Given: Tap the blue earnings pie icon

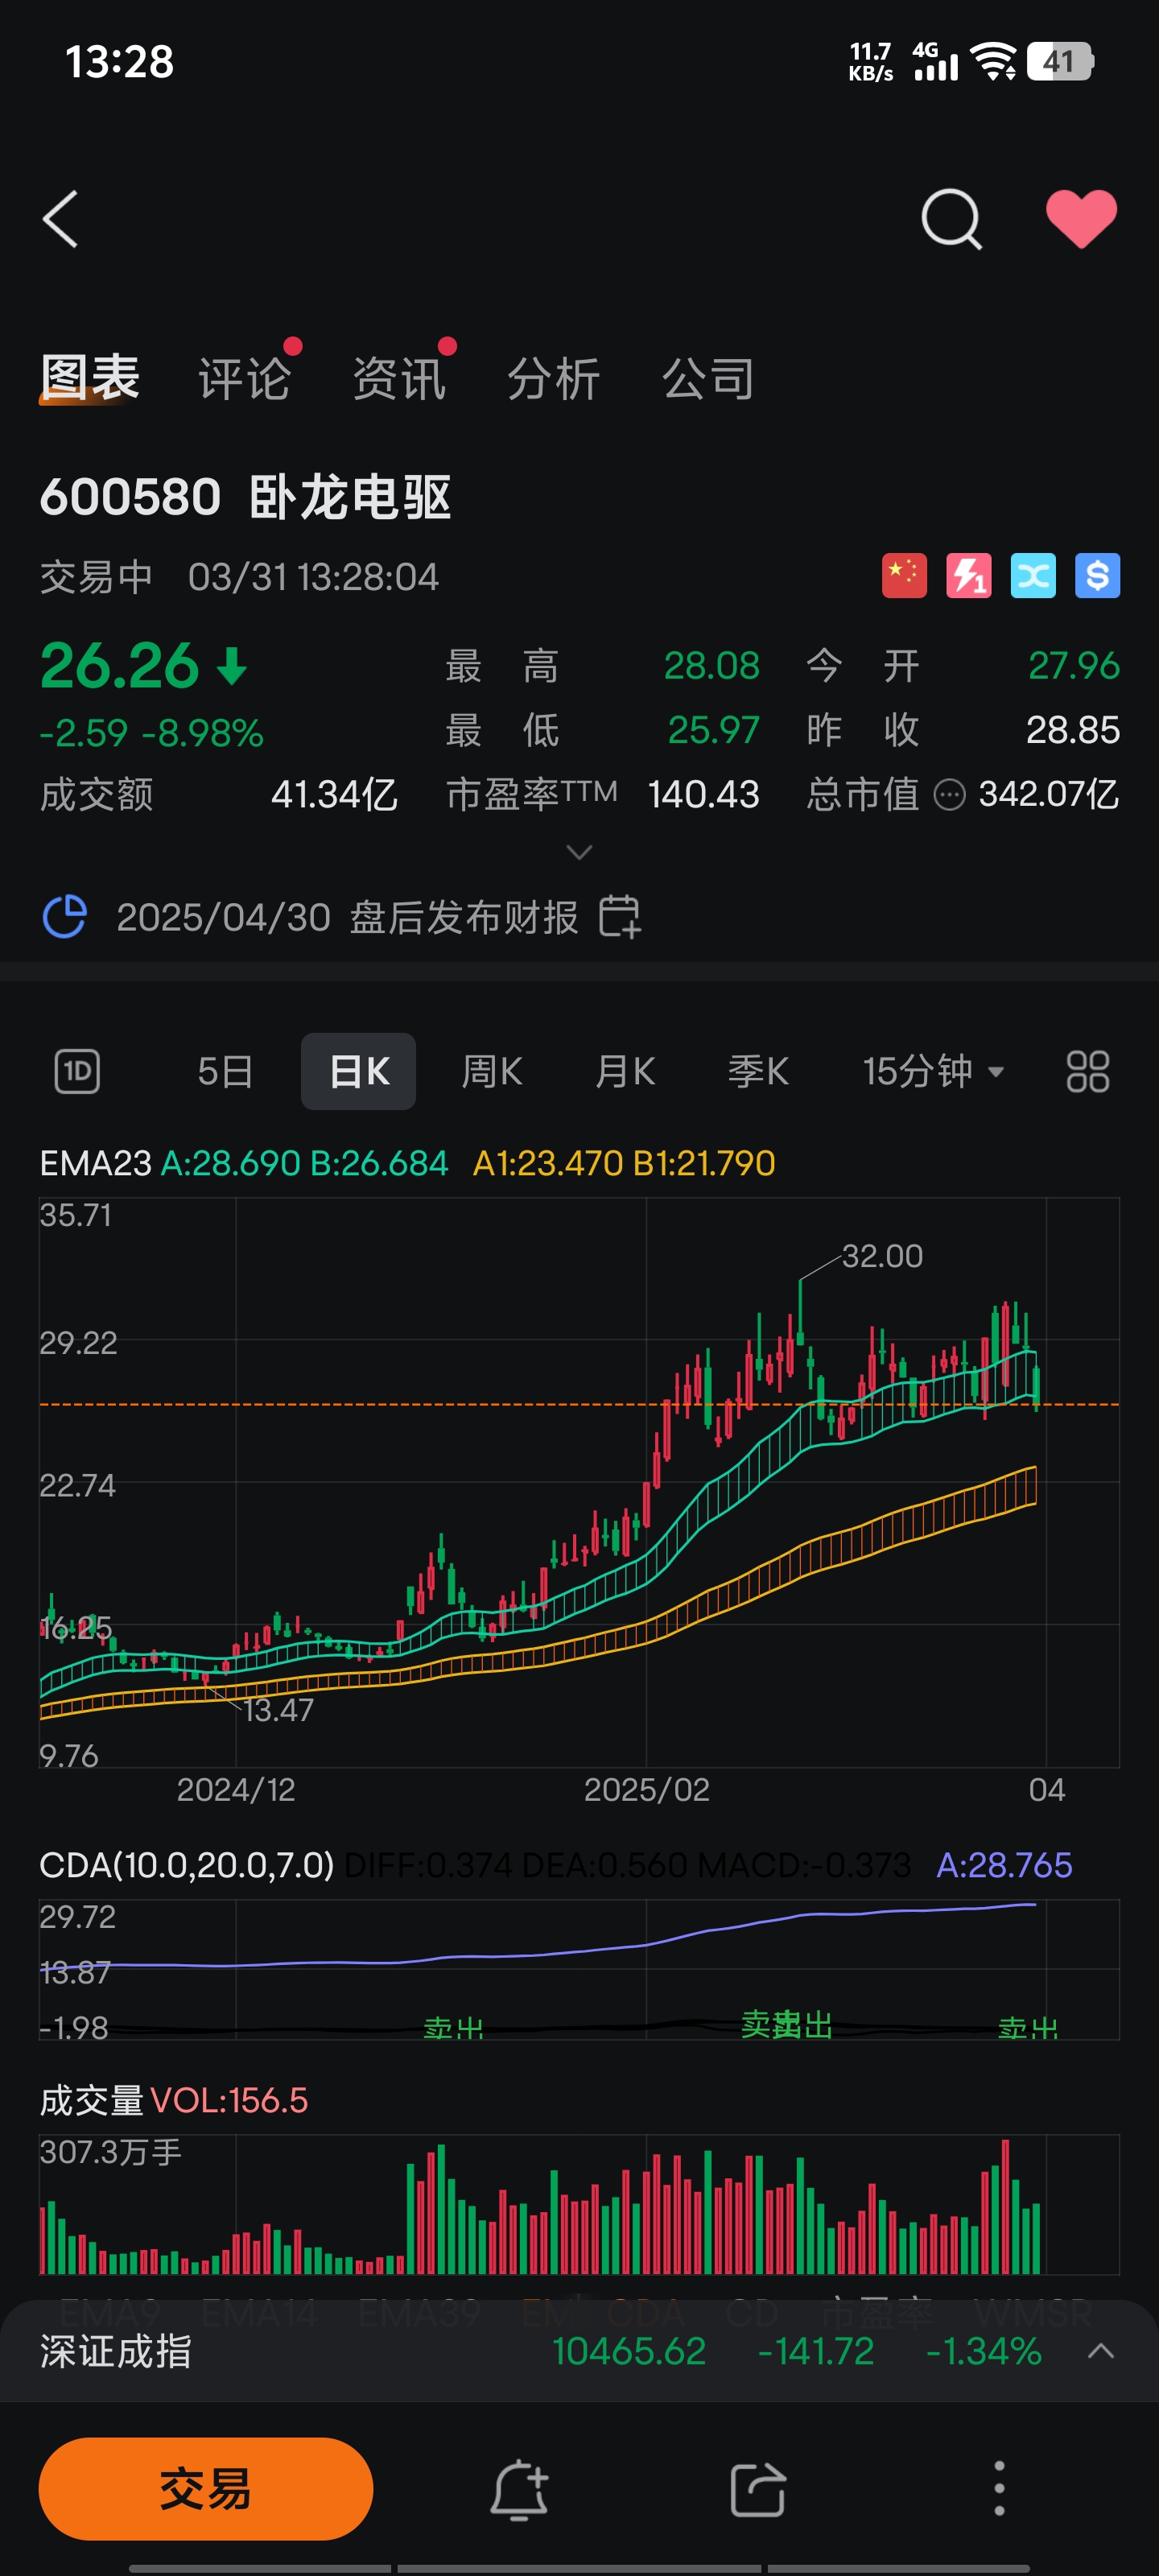Looking at the screenshot, I should pos(65,916).
